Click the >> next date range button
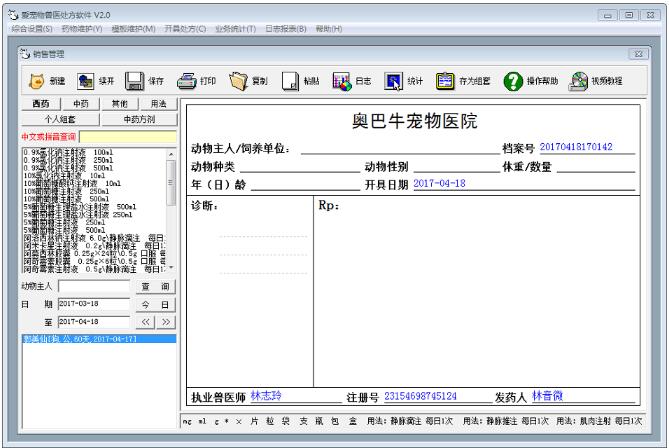Screen dimensions: 669x448 click(165, 321)
